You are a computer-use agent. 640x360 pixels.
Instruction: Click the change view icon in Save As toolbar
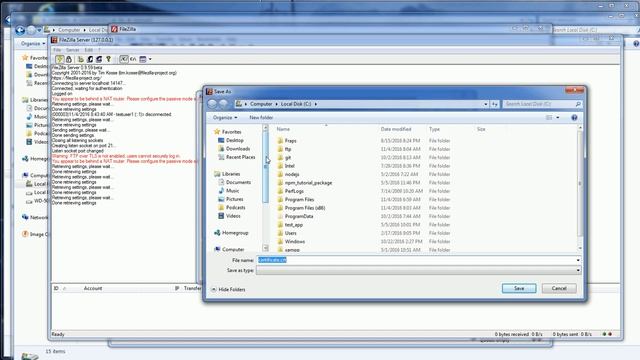549,118
